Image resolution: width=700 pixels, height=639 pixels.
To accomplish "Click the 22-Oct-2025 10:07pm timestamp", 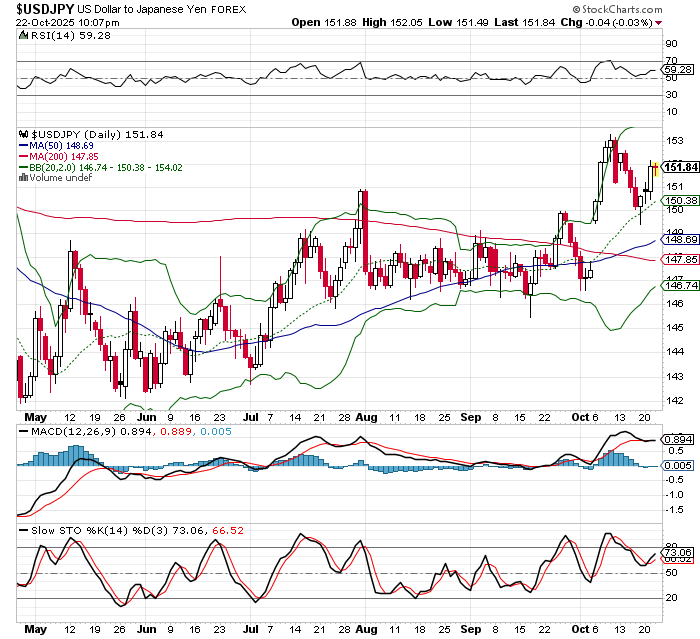I will (67, 22).
